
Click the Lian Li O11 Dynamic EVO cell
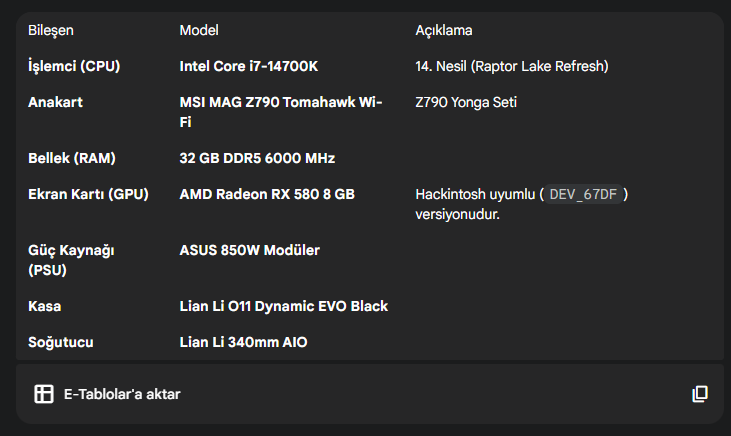pos(284,306)
